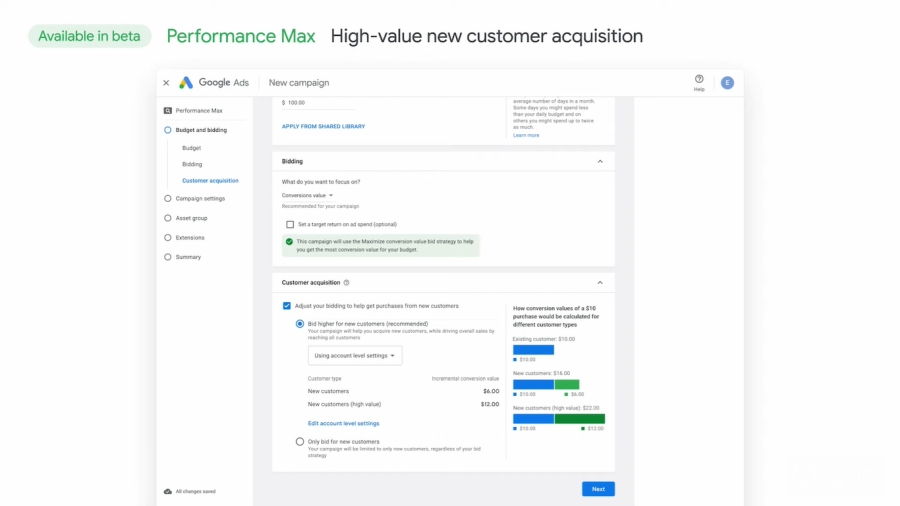Click New customers (high value) dark green bar segment
The height and width of the screenshot is (506, 900).
(x=579, y=419)
